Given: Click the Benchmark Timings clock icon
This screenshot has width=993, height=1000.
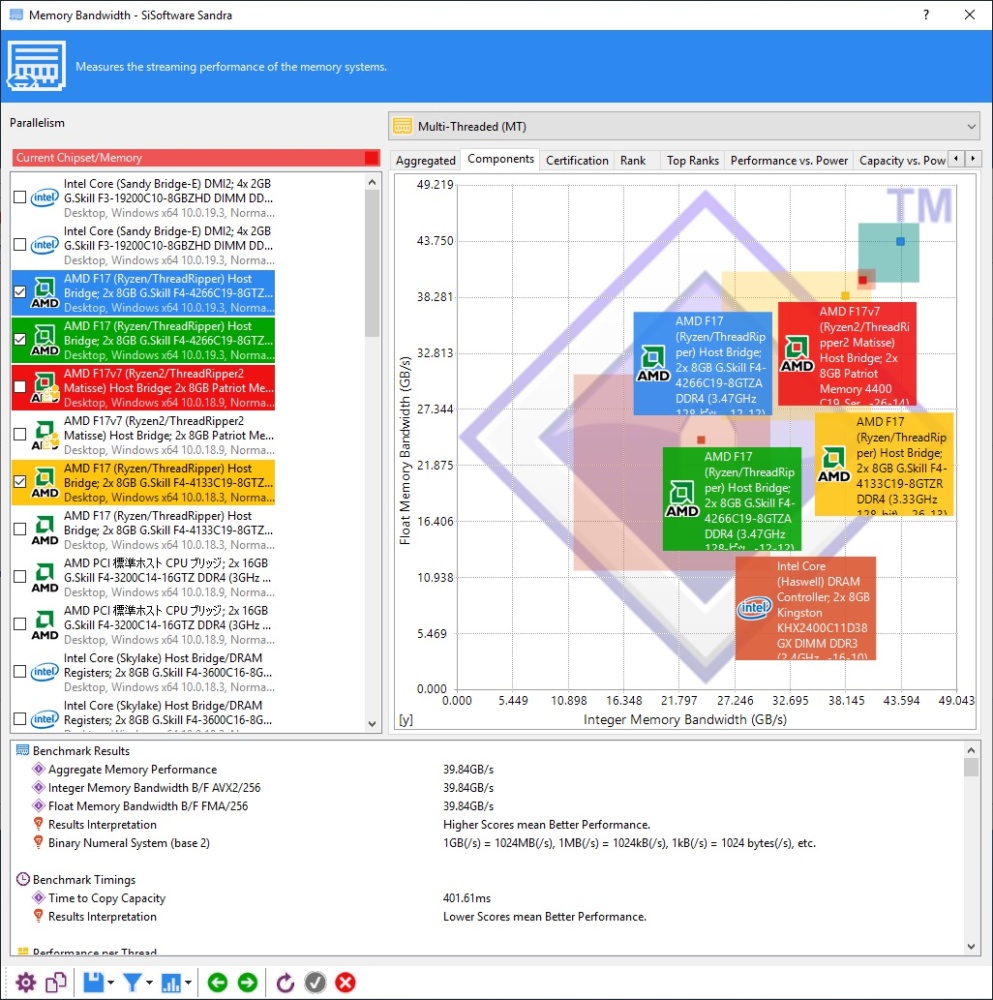Looking at the screenshot, I should pyautogui.click(x=22, y=879).
